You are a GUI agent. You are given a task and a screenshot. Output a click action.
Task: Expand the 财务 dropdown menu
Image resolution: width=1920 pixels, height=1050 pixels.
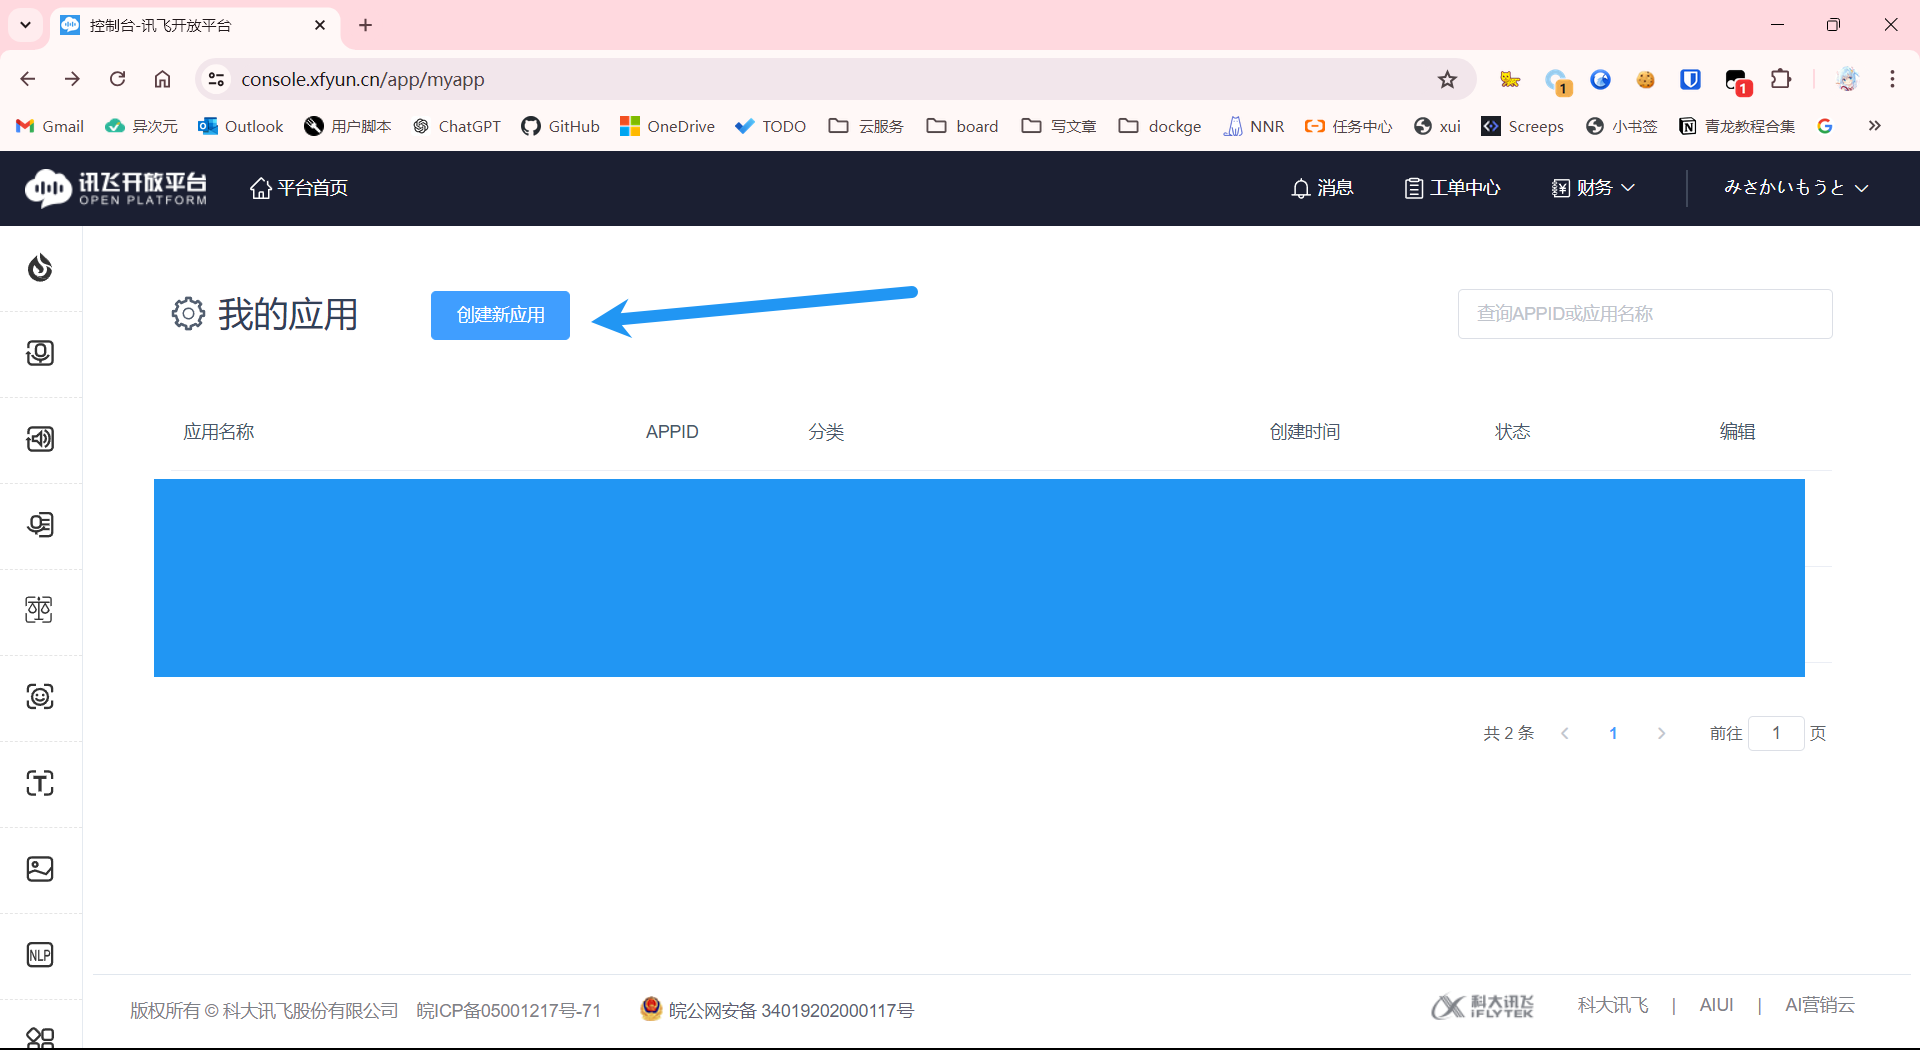pyautogui.click(x=1593, y=188)
